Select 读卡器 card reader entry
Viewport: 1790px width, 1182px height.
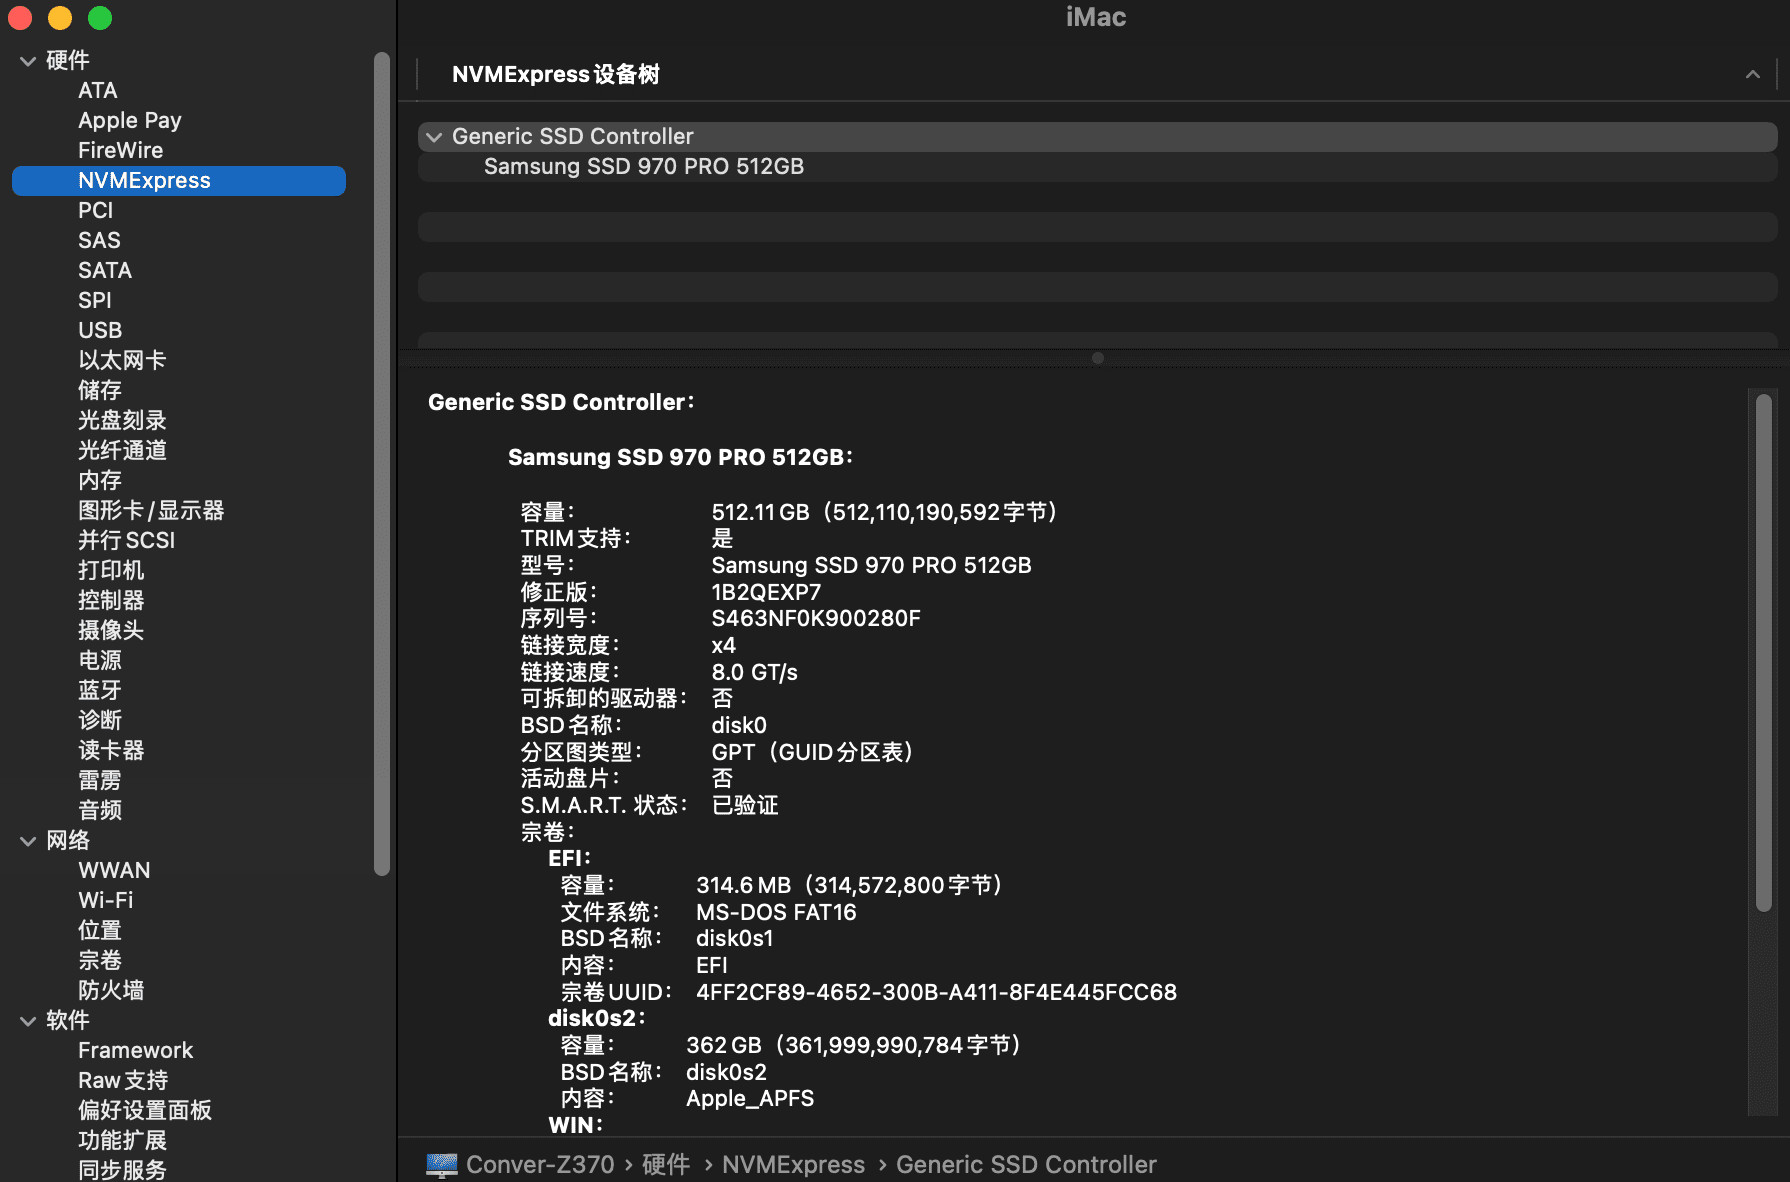pyautogui.click(x=111, y=751)
